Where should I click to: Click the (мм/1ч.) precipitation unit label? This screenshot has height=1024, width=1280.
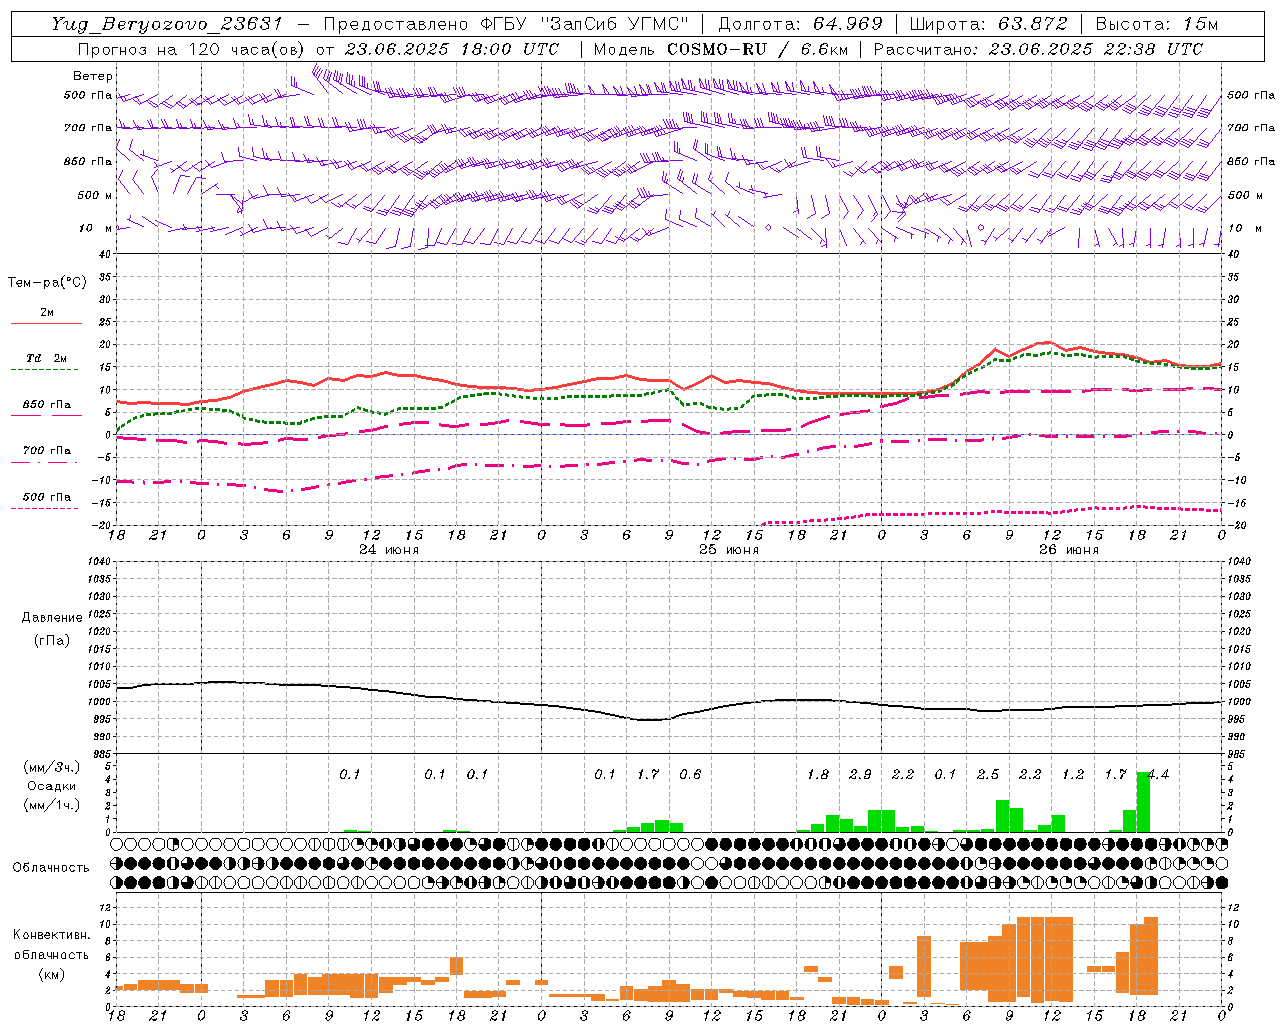click(x=52, y=805)
